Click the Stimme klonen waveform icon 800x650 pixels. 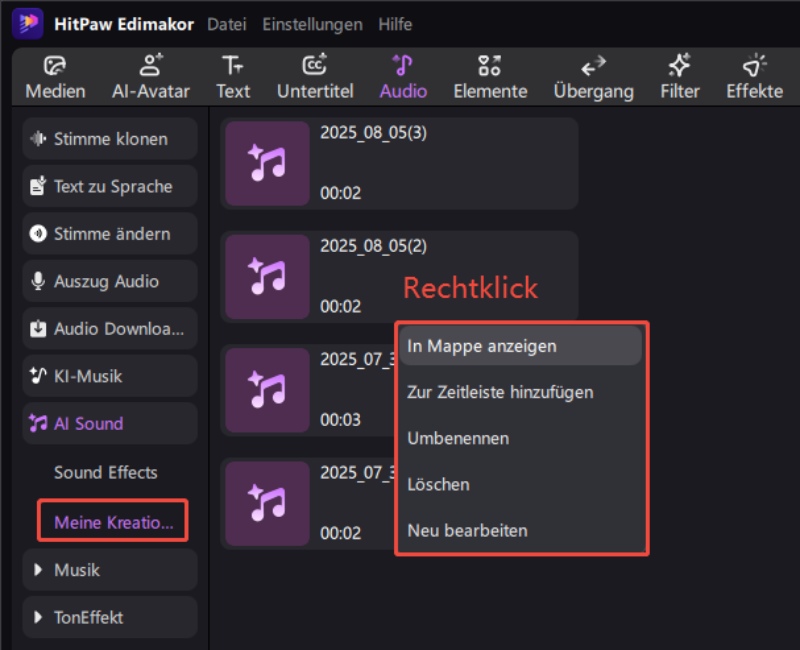click(38, 138)
